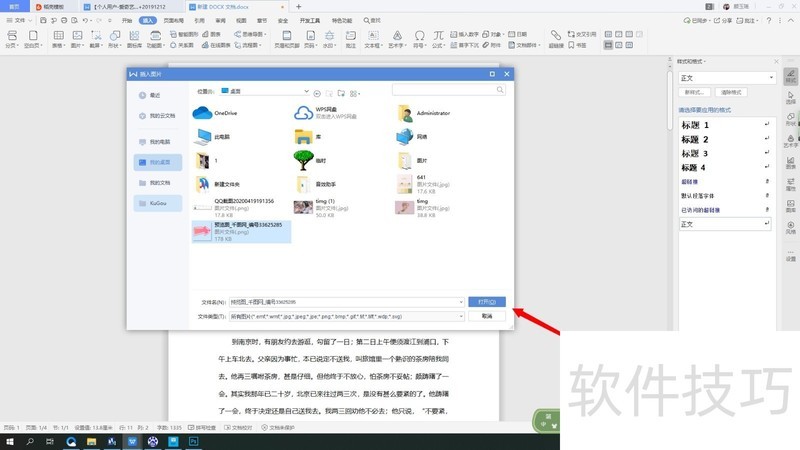Click the 打开 open button
The width and height of the screenshot is (800, 450).
click(487, 302)
